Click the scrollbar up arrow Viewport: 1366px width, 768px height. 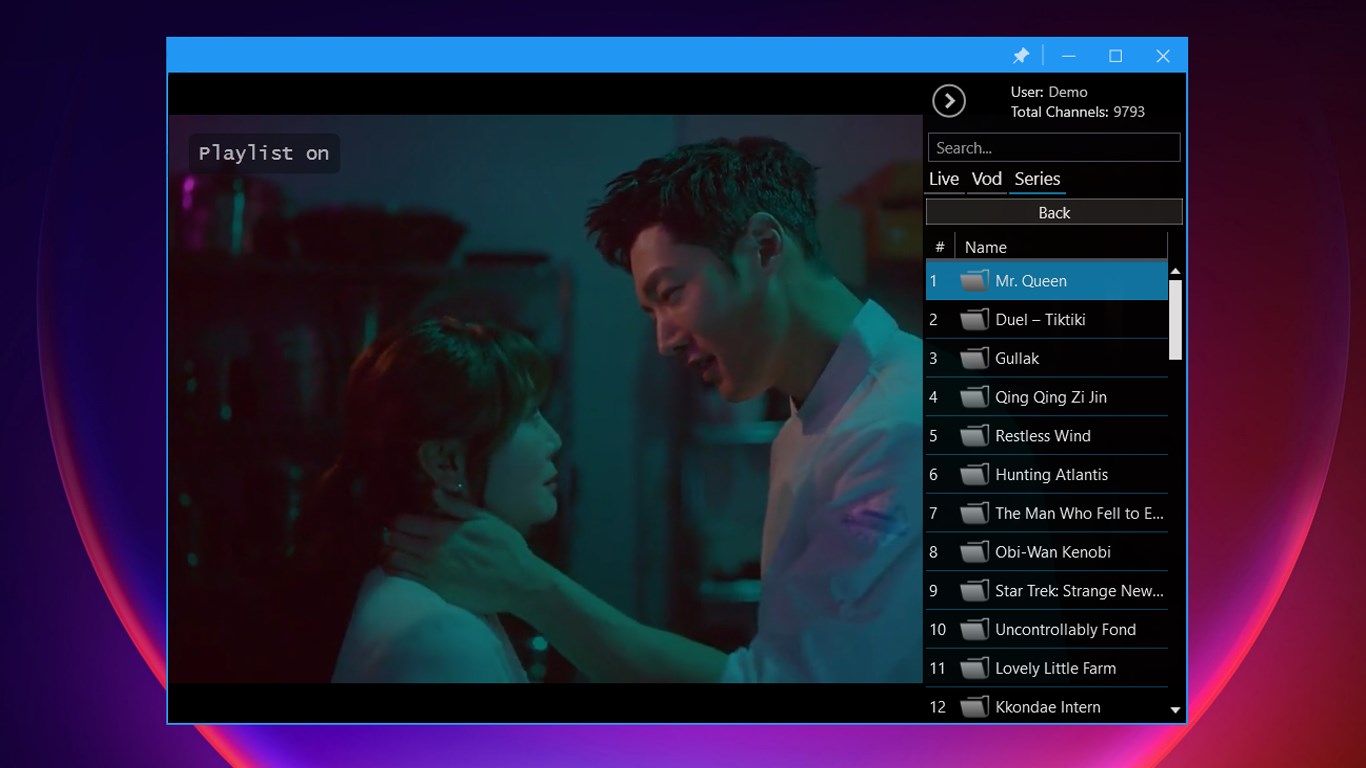point(1175,270)
